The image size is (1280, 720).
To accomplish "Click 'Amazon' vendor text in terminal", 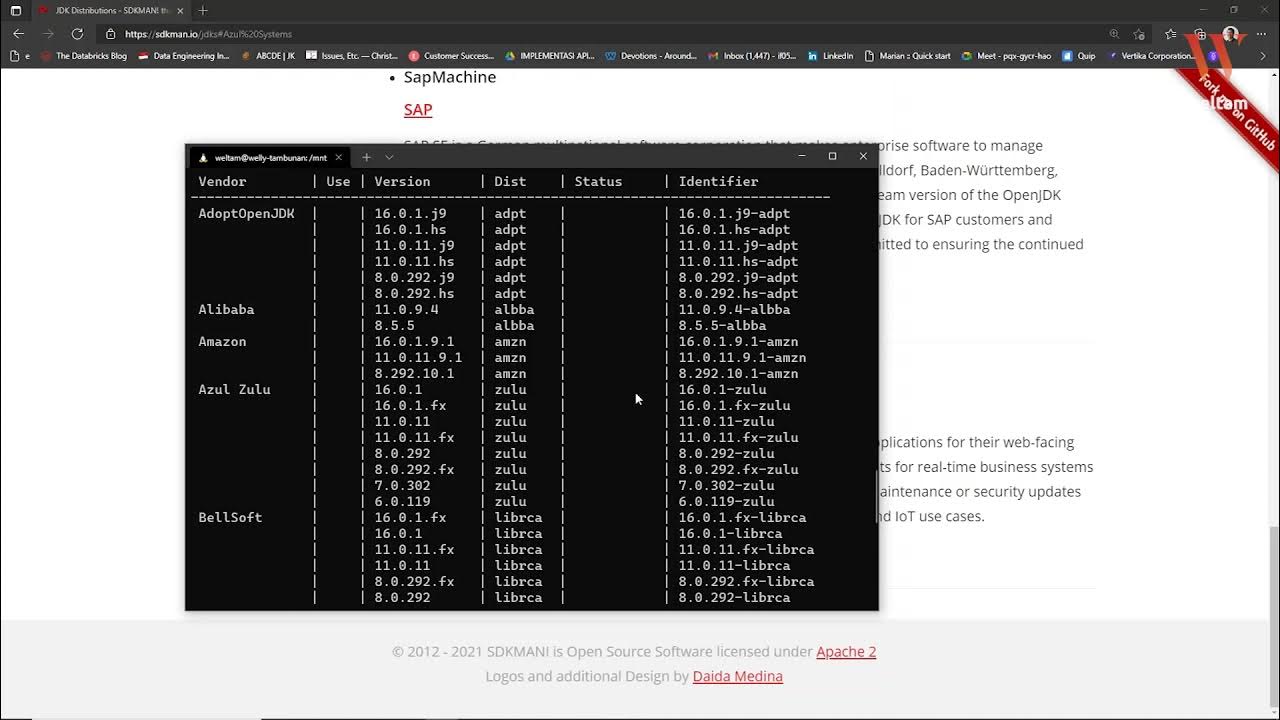I will coord(222,341).
